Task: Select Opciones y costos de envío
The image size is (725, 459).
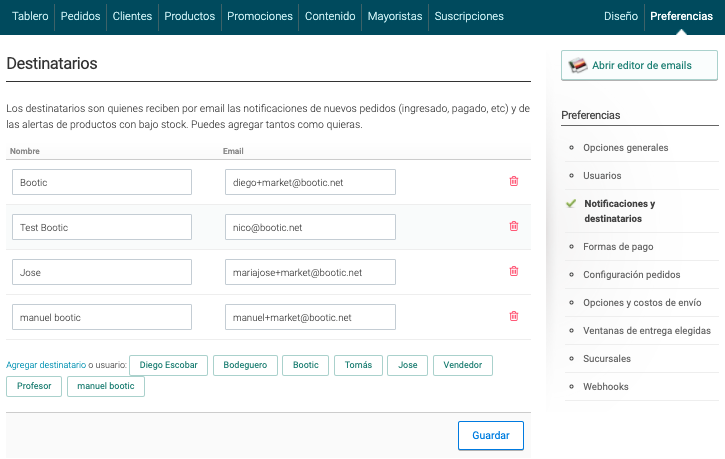Action: click(x=642, y=303)
